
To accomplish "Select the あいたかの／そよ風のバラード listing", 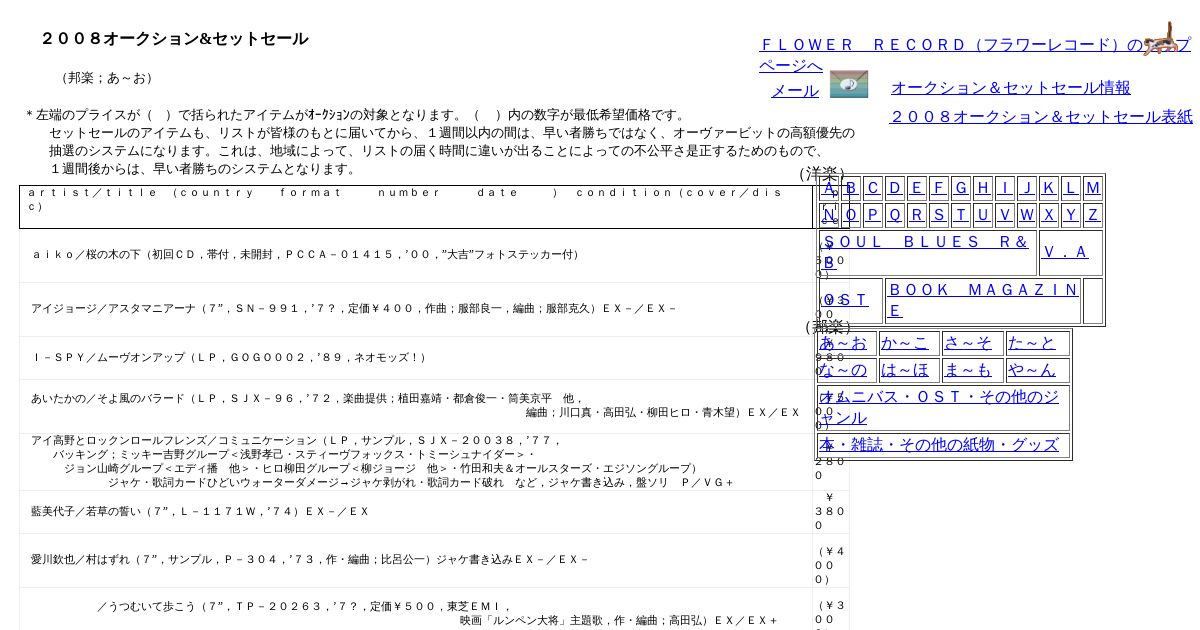I will pos(415,405).
